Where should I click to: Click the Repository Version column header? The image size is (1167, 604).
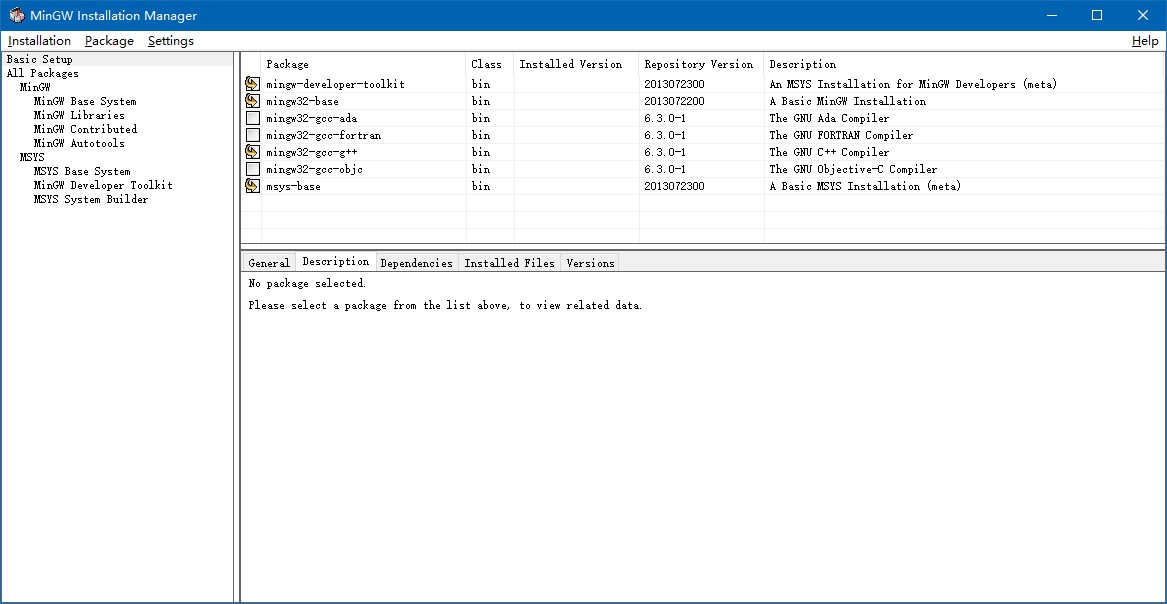(x=698, y=63)
